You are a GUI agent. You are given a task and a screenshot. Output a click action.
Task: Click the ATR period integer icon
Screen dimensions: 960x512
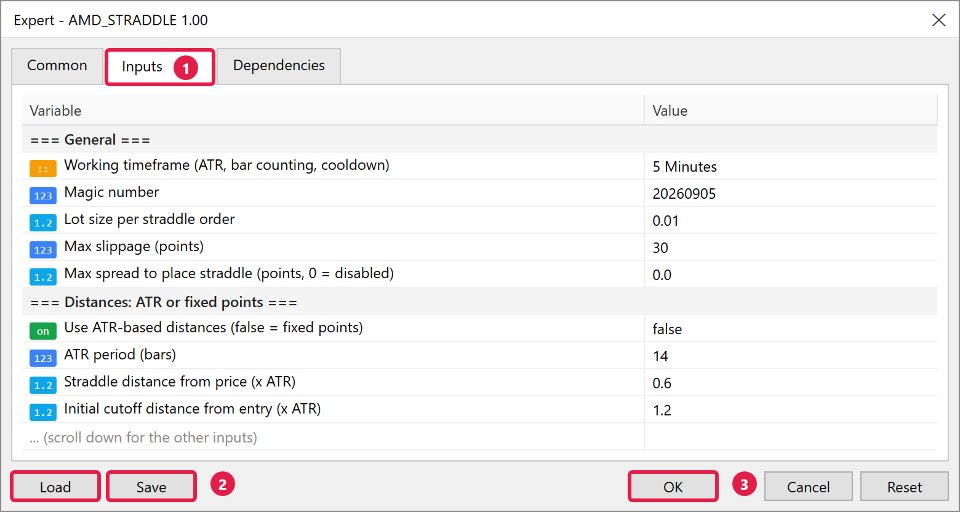click(x=43, y=358)
